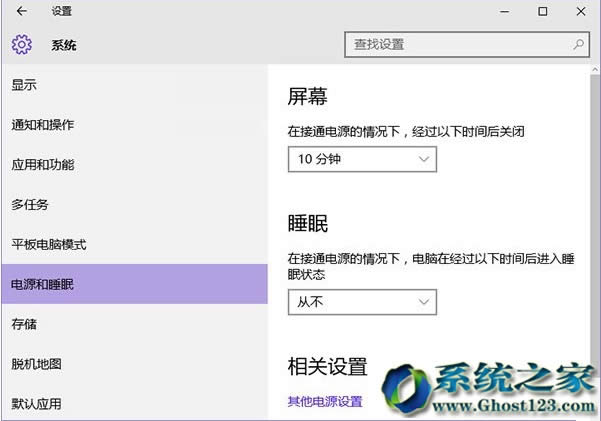Select 电源和睡眠 sidebar item
The width and height of the screenshot is (601, 421).
(x=42, y=285)
